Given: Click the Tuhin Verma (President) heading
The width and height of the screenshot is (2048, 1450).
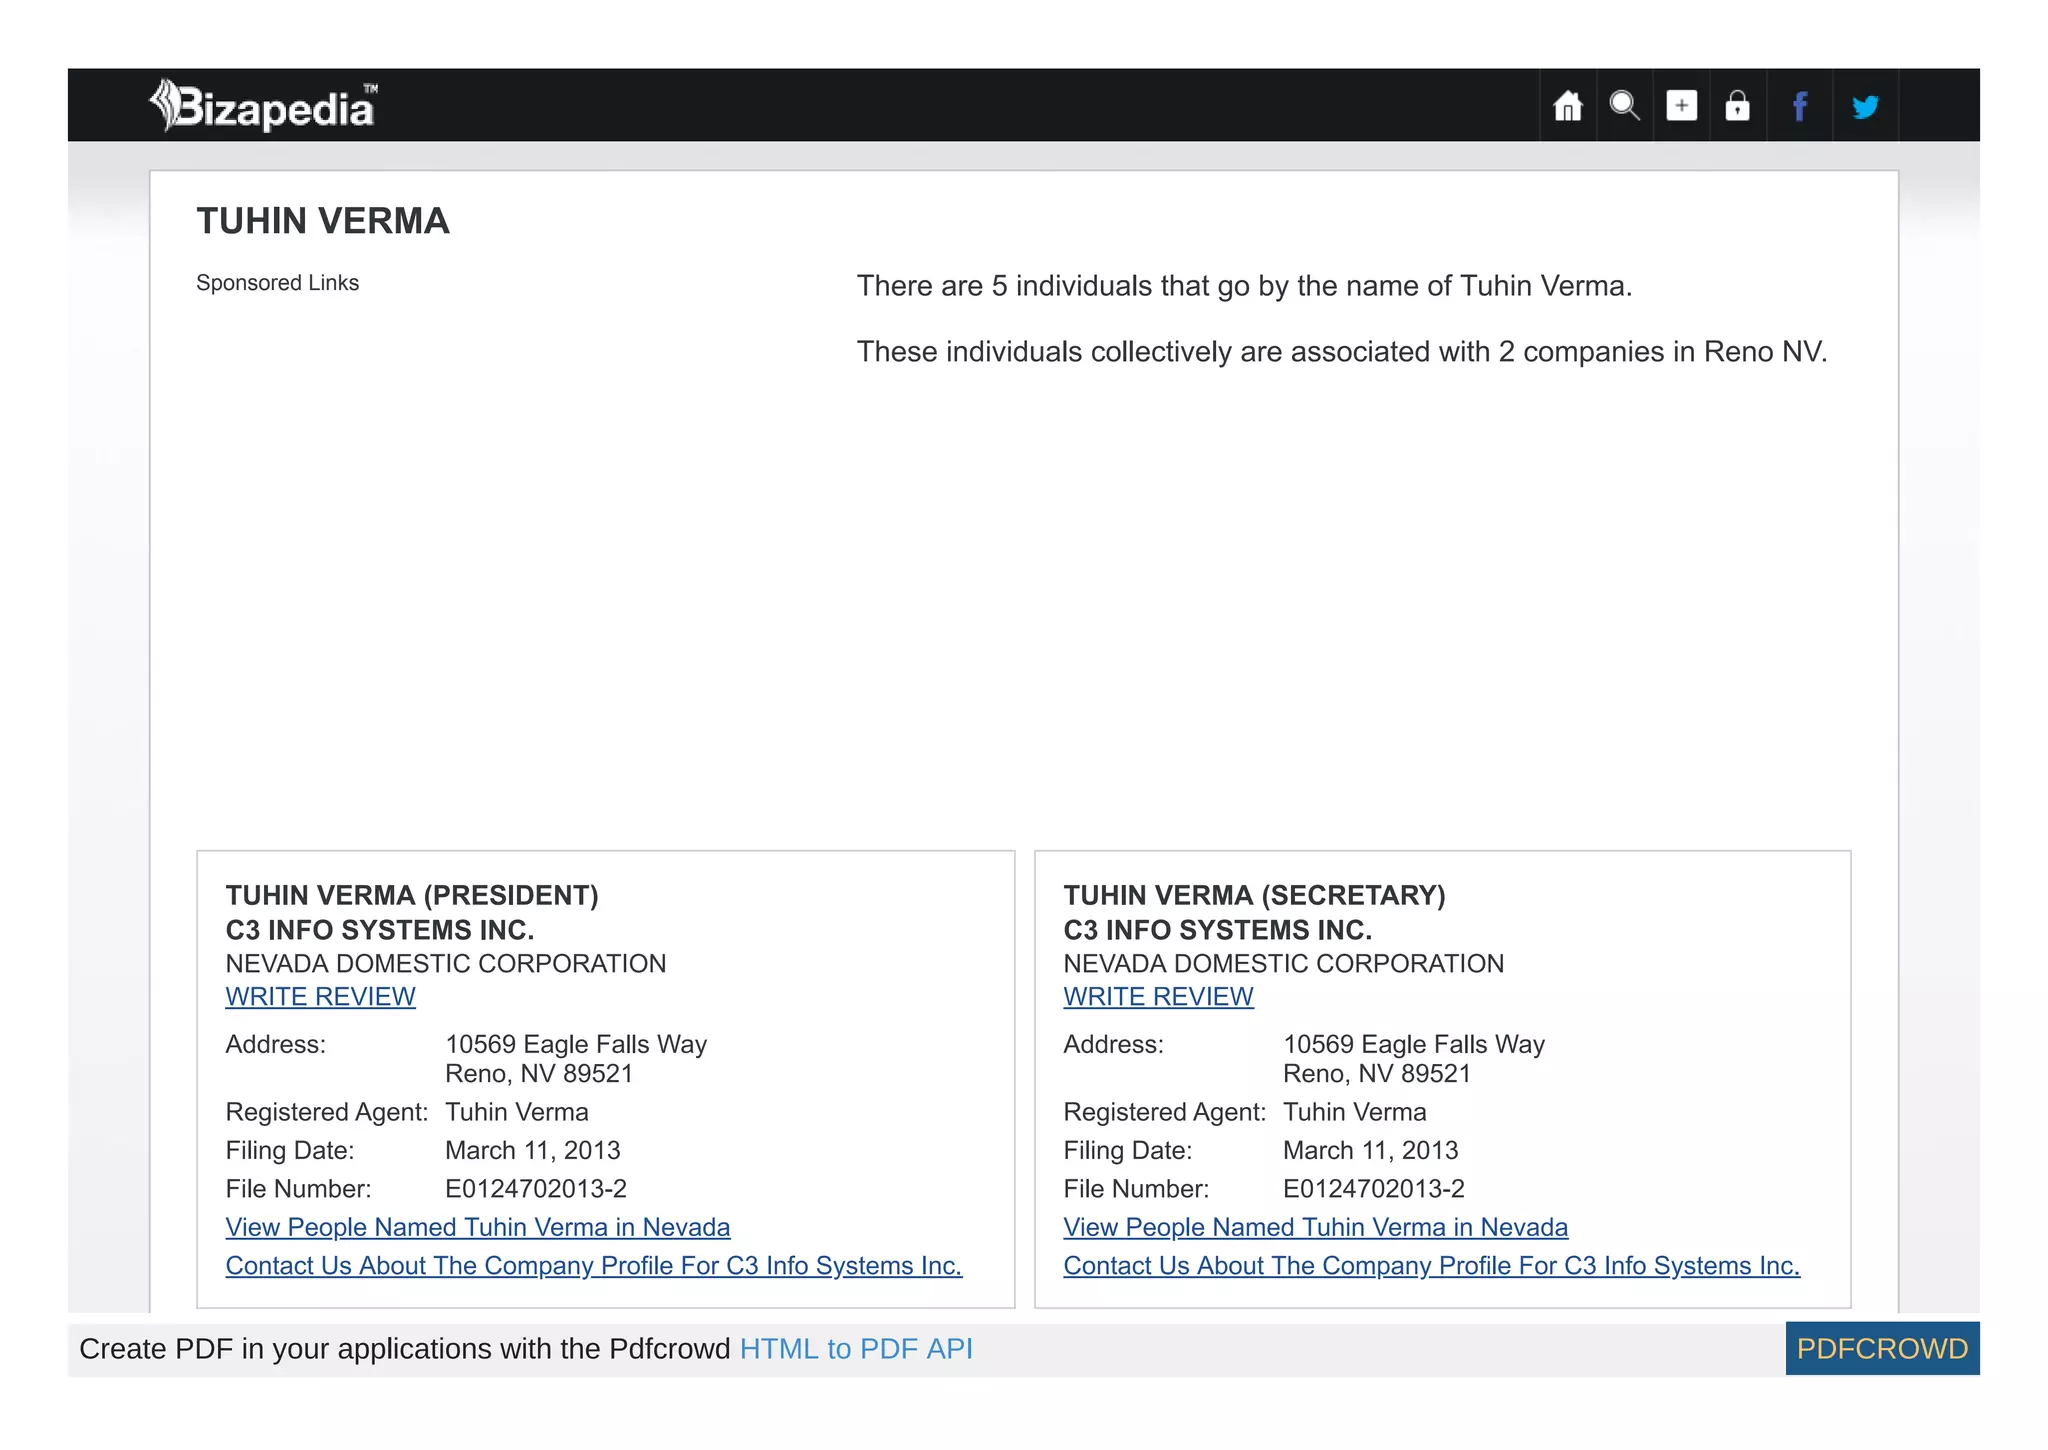Looking at the screenshot, I should tap(411, 895).
